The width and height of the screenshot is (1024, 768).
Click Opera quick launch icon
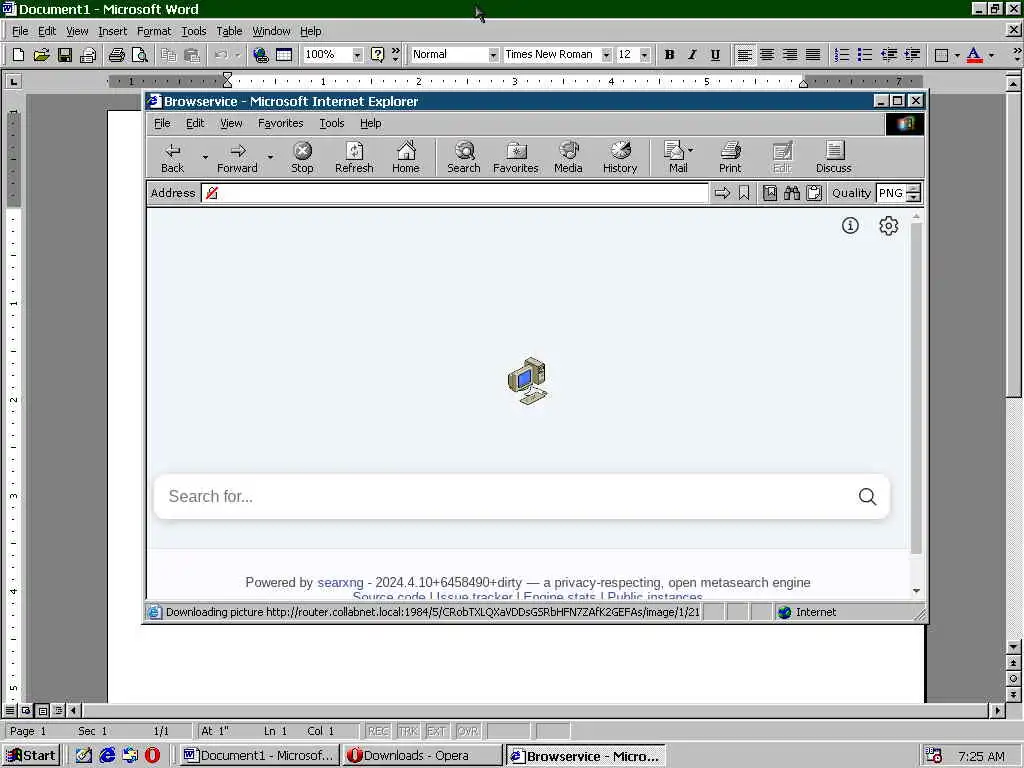pyautogui.click(x=153, y=755)
